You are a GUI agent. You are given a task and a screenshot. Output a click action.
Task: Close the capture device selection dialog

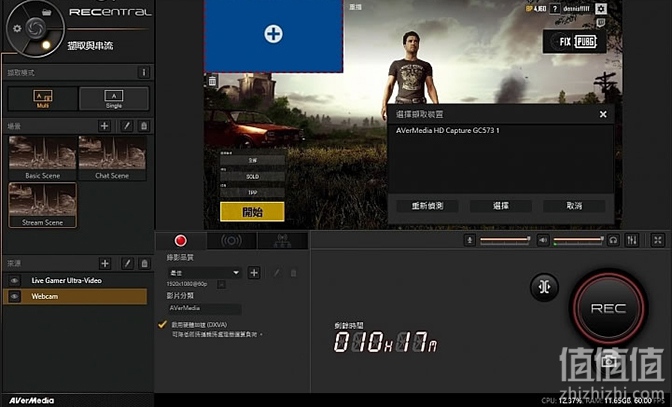point(603,114)
